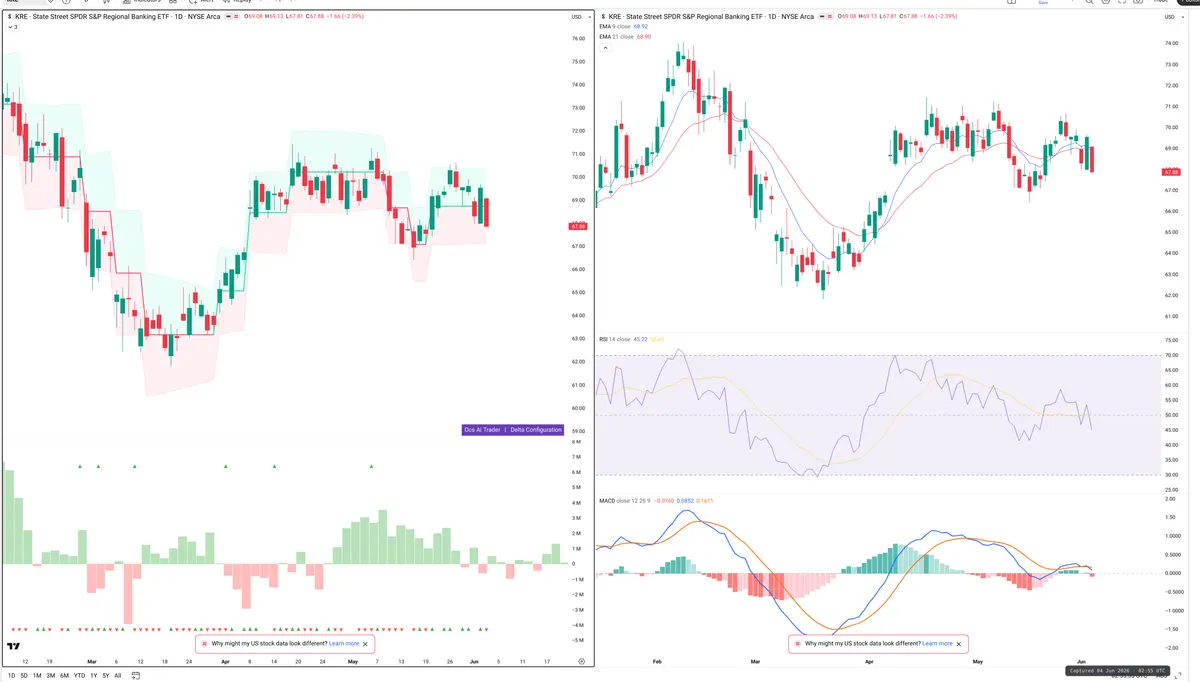Click the 76.00 value on left price scale

point(578,39)
